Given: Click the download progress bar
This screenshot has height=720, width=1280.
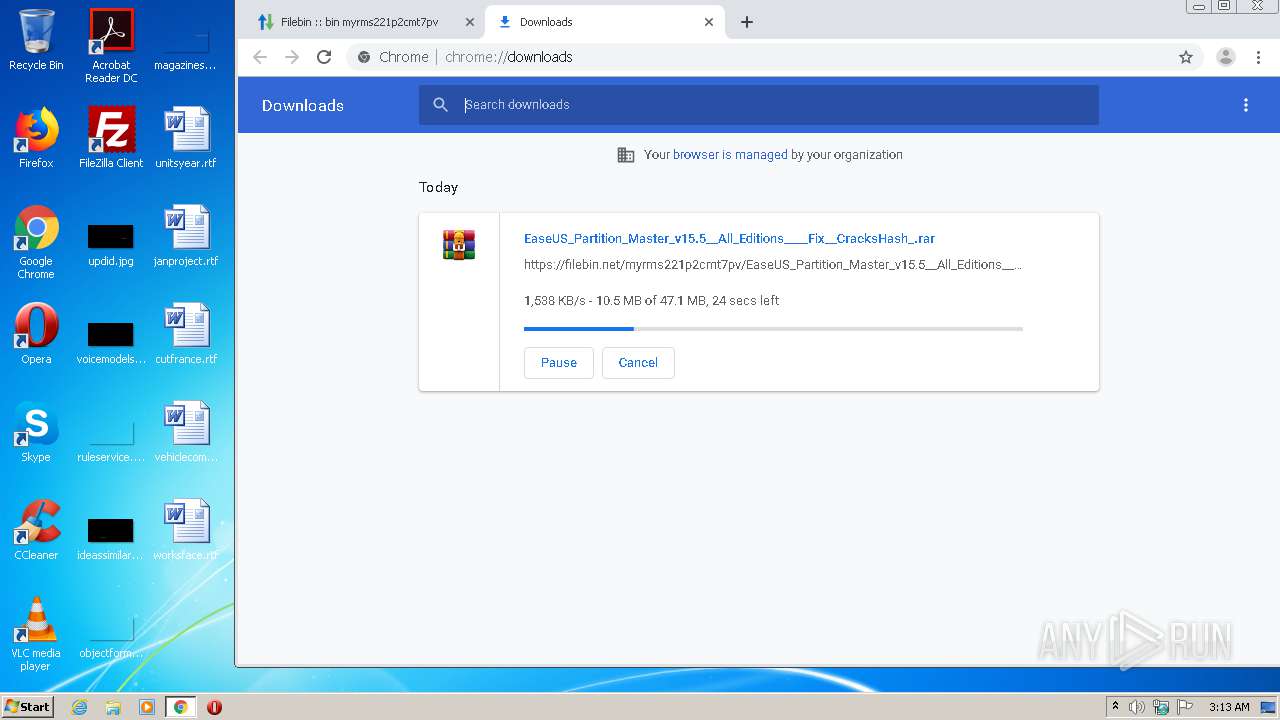Looking at the screenshot, I should pyautogui.click(x=773, y=328).
